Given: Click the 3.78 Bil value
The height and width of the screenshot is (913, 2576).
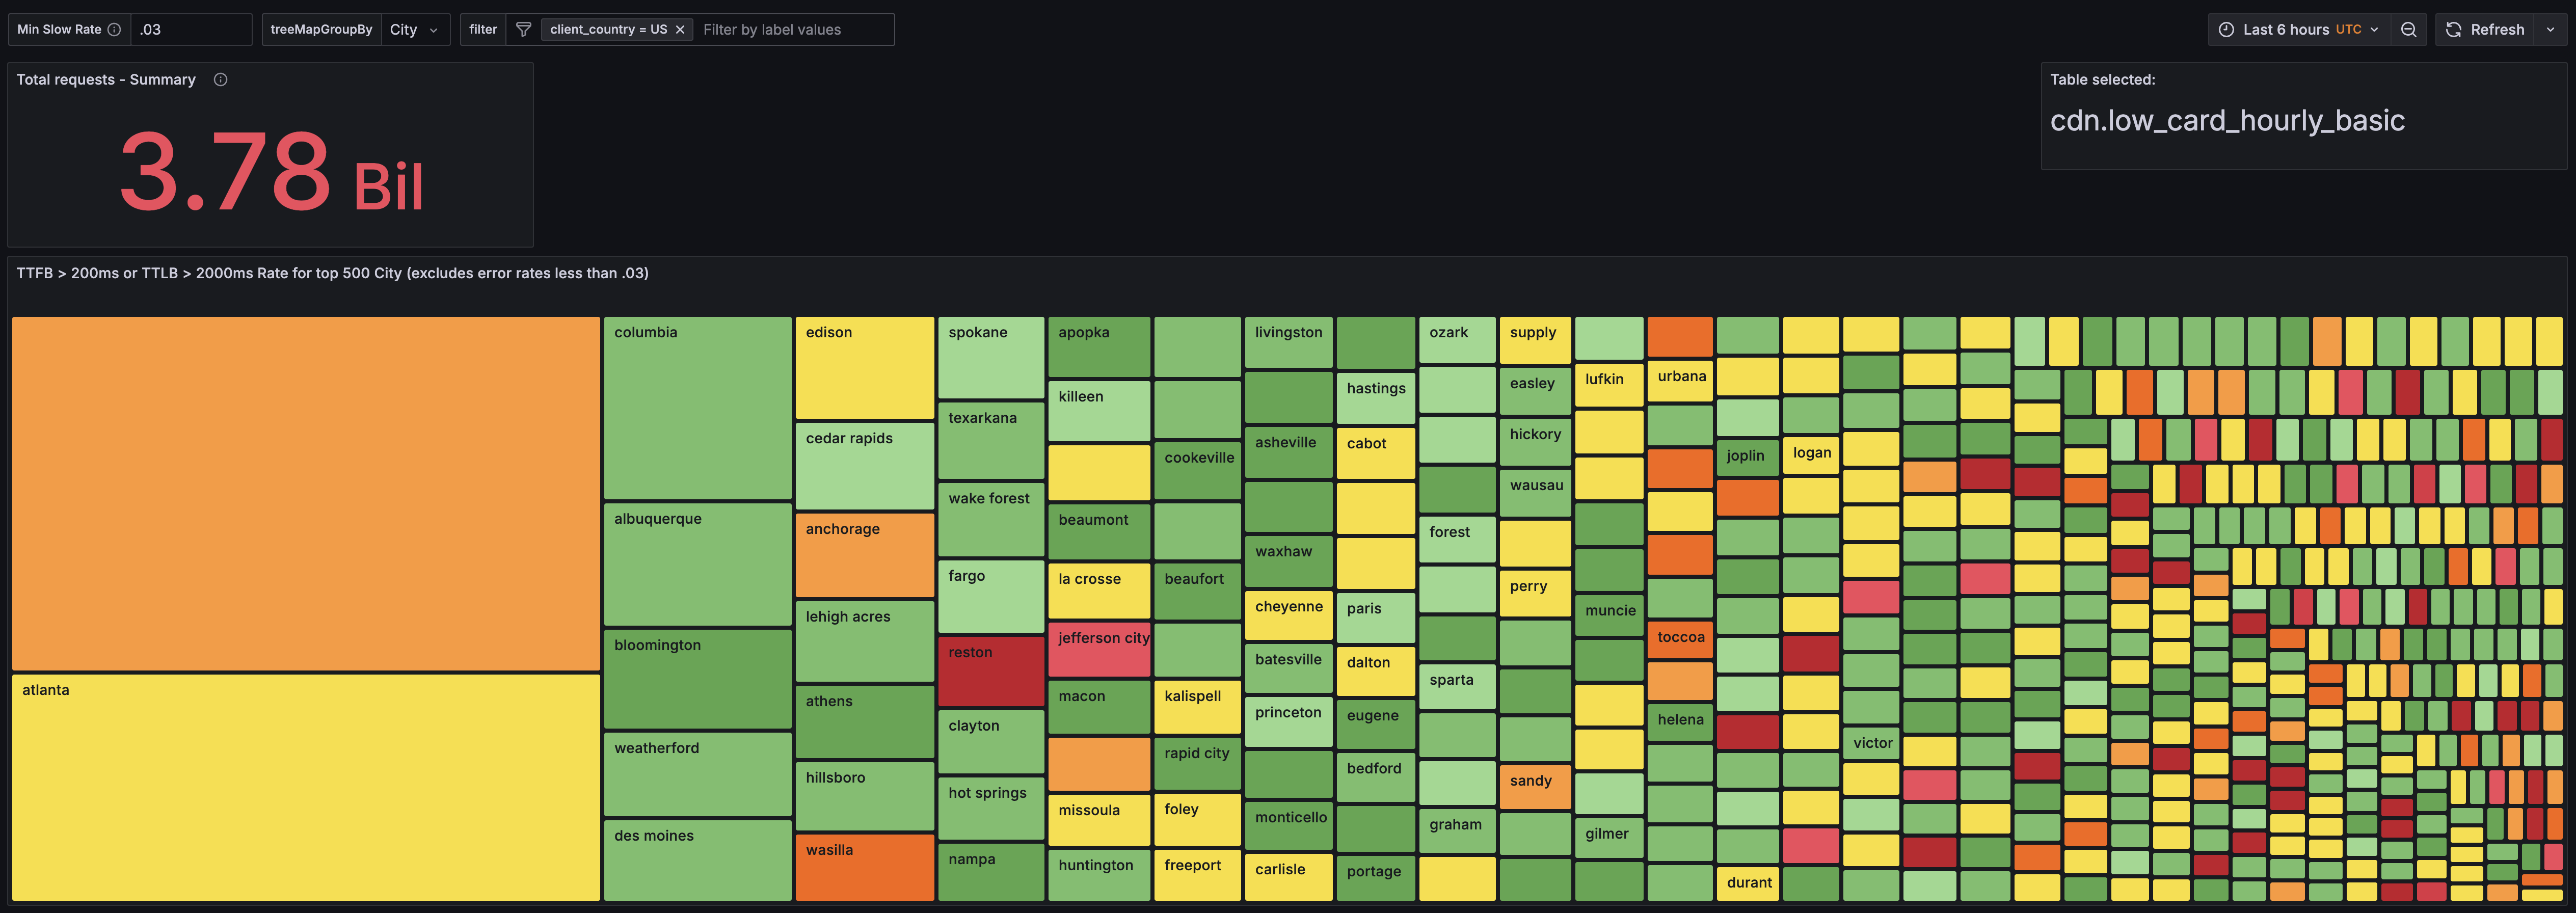Looking at the screenshot, I should coord(272,172).
